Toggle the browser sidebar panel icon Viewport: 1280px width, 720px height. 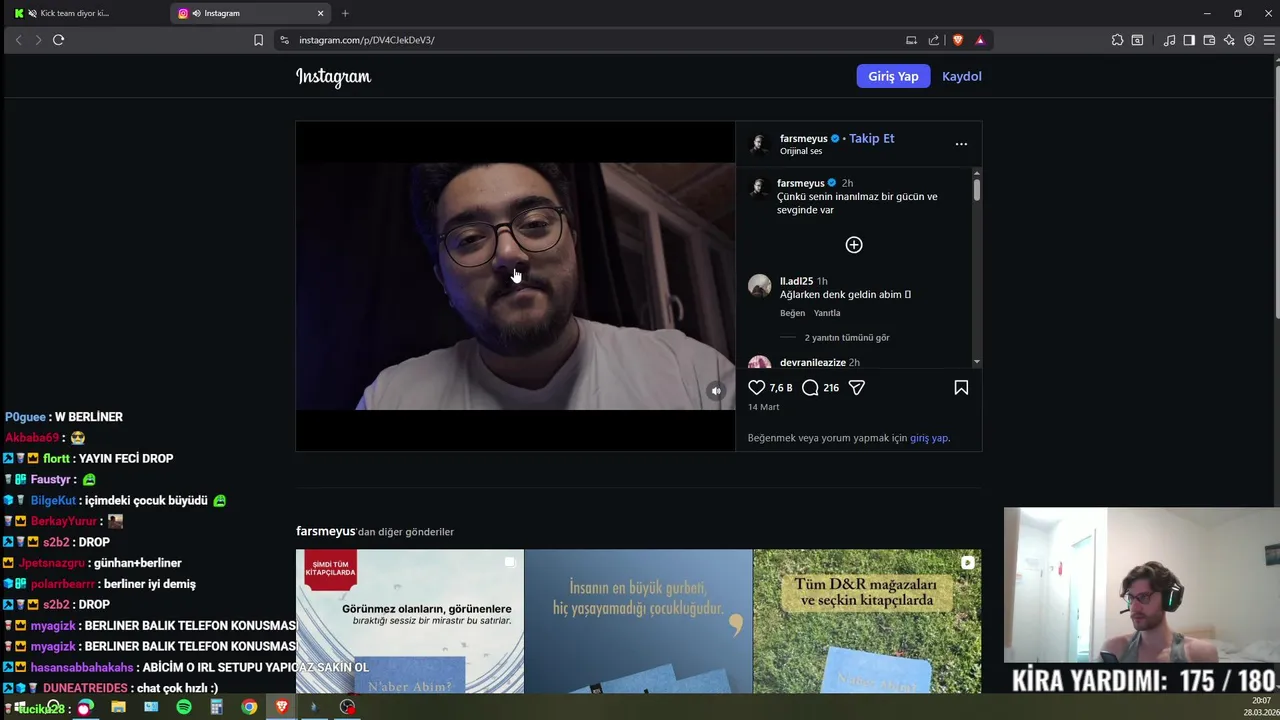click(x=1189, y=40)
